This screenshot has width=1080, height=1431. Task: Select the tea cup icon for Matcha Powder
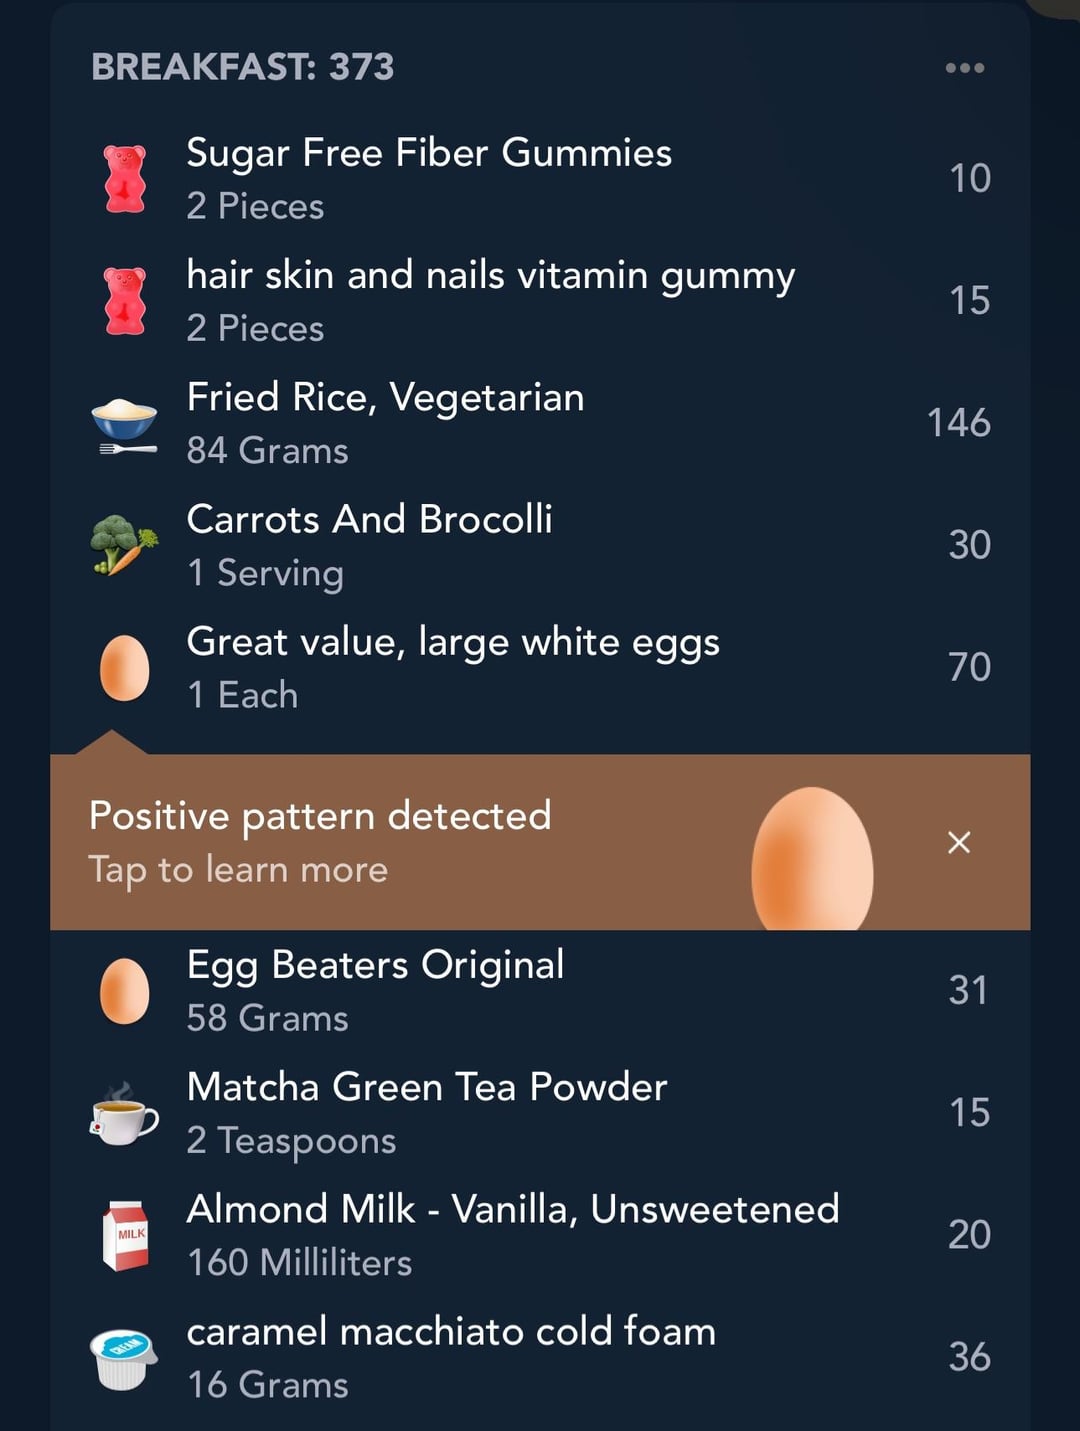[x=124, y=1113]
